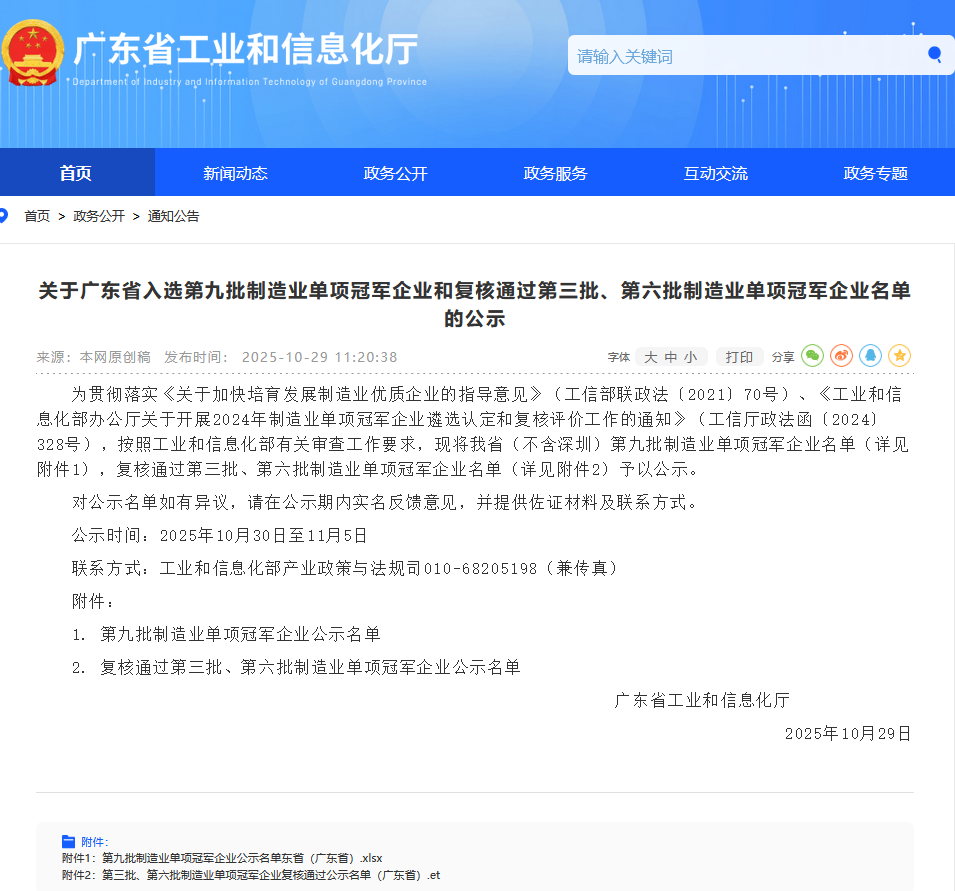955x891 pixels.
Task: Set font size to small (小)
Action: point(690,357)
